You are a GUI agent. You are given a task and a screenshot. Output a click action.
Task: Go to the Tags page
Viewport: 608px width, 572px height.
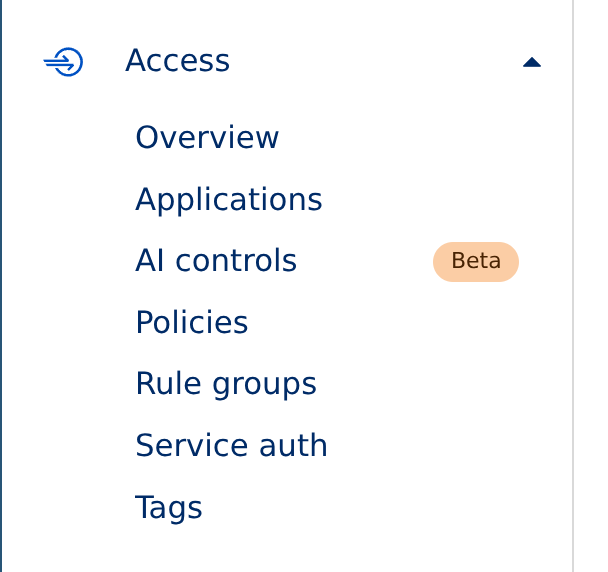(168, 508)
